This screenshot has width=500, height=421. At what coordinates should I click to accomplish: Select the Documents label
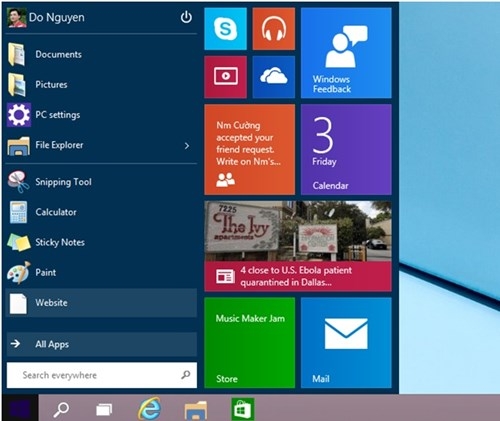[58, 54]
